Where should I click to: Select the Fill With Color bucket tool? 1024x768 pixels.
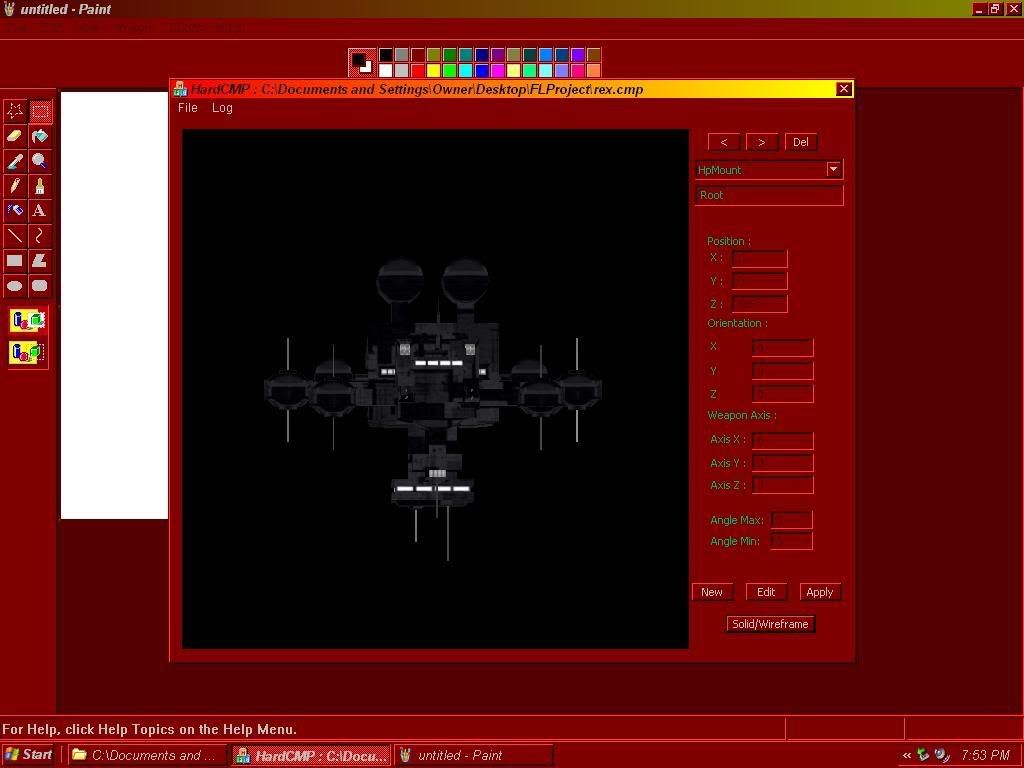(40, 136)
